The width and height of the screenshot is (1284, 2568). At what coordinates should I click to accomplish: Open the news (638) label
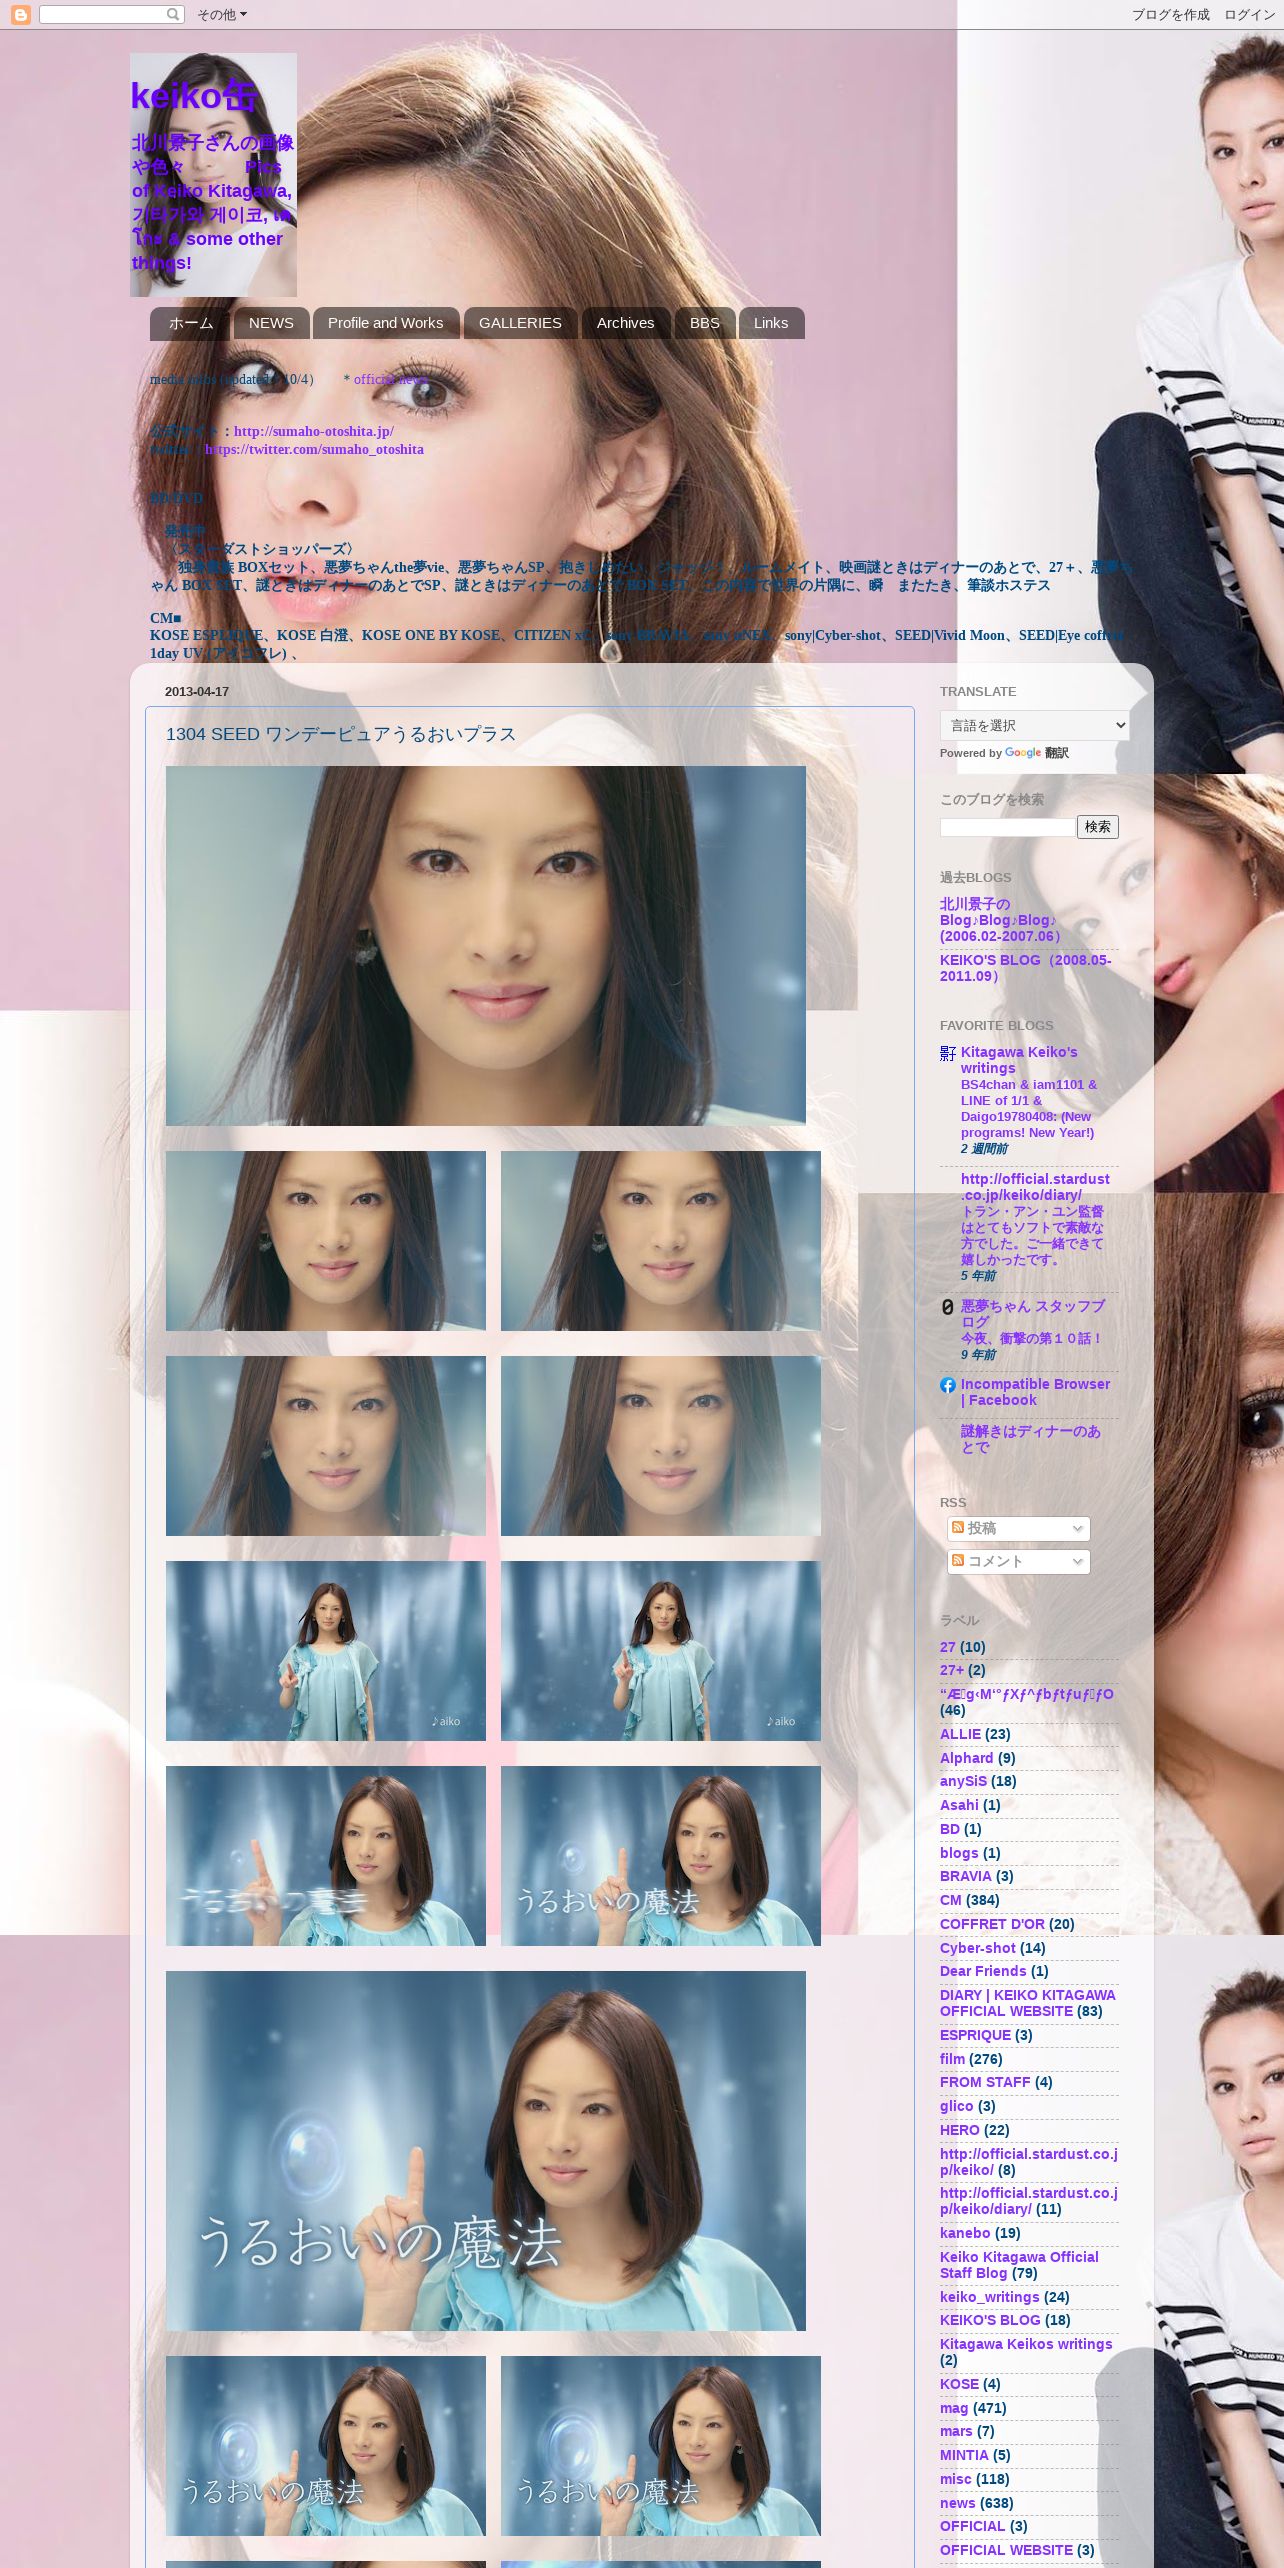[x=958, y=2503]
